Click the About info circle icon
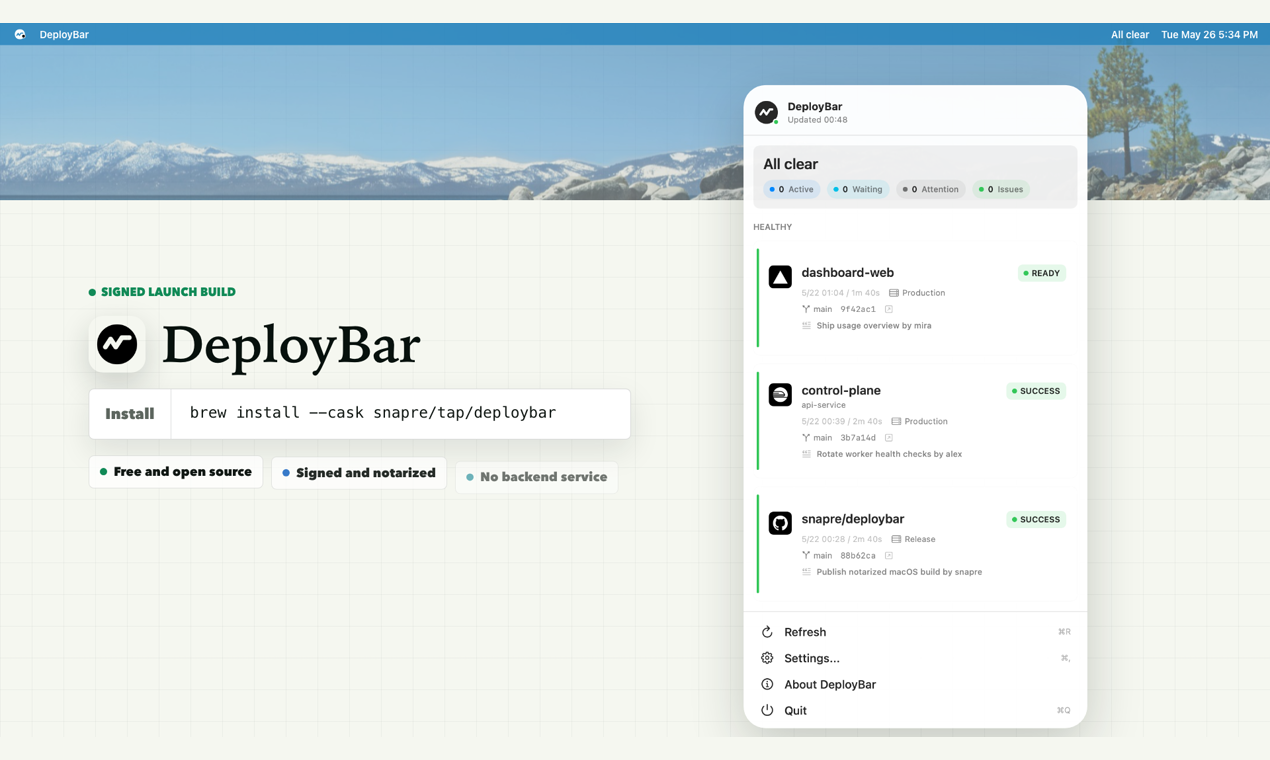The width and height of the screenshot is (1270, 760). click(767, 684)
